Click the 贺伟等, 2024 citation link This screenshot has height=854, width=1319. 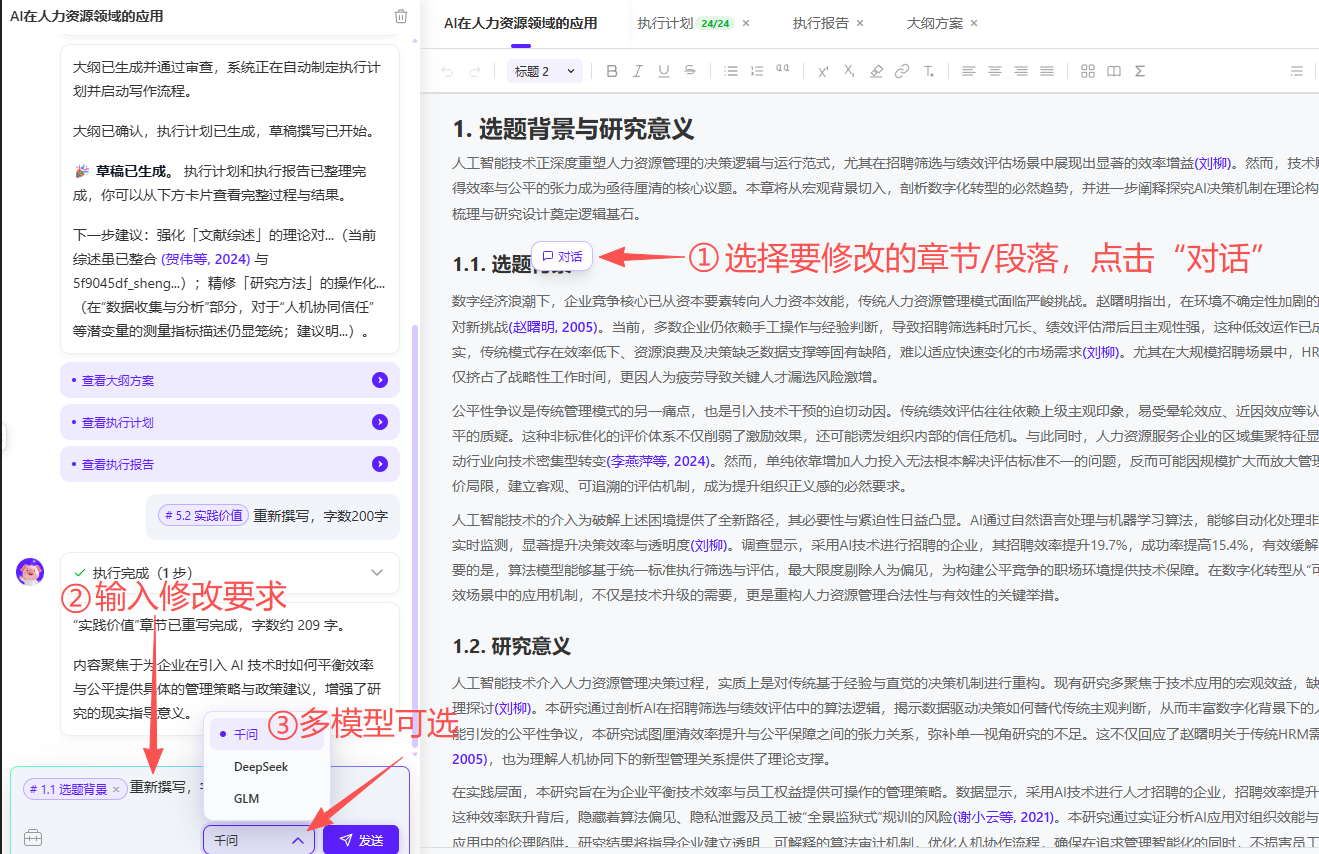coord(206,258)
